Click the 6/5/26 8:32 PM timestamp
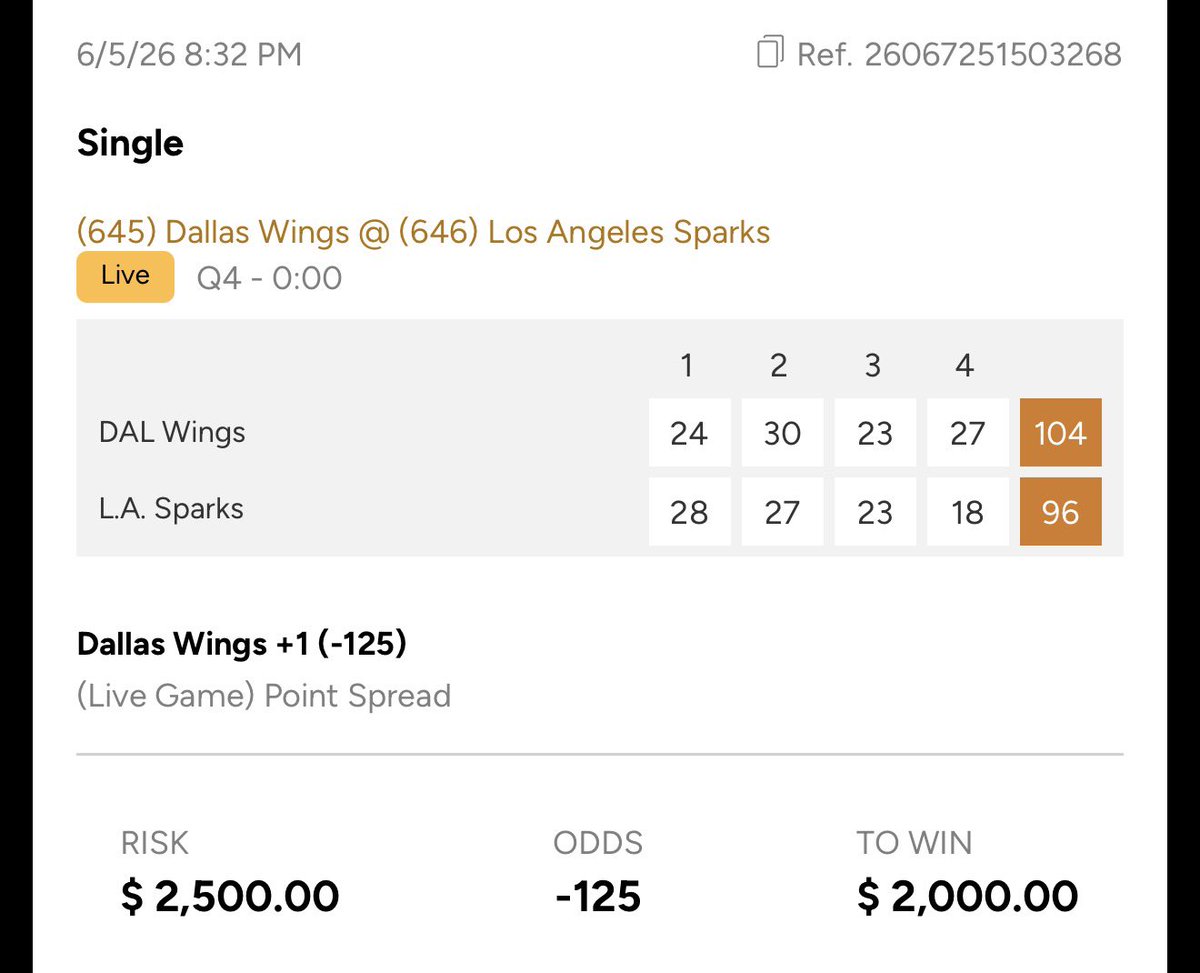This screenshot has height=973, width=1200. [x=189, y=53]
